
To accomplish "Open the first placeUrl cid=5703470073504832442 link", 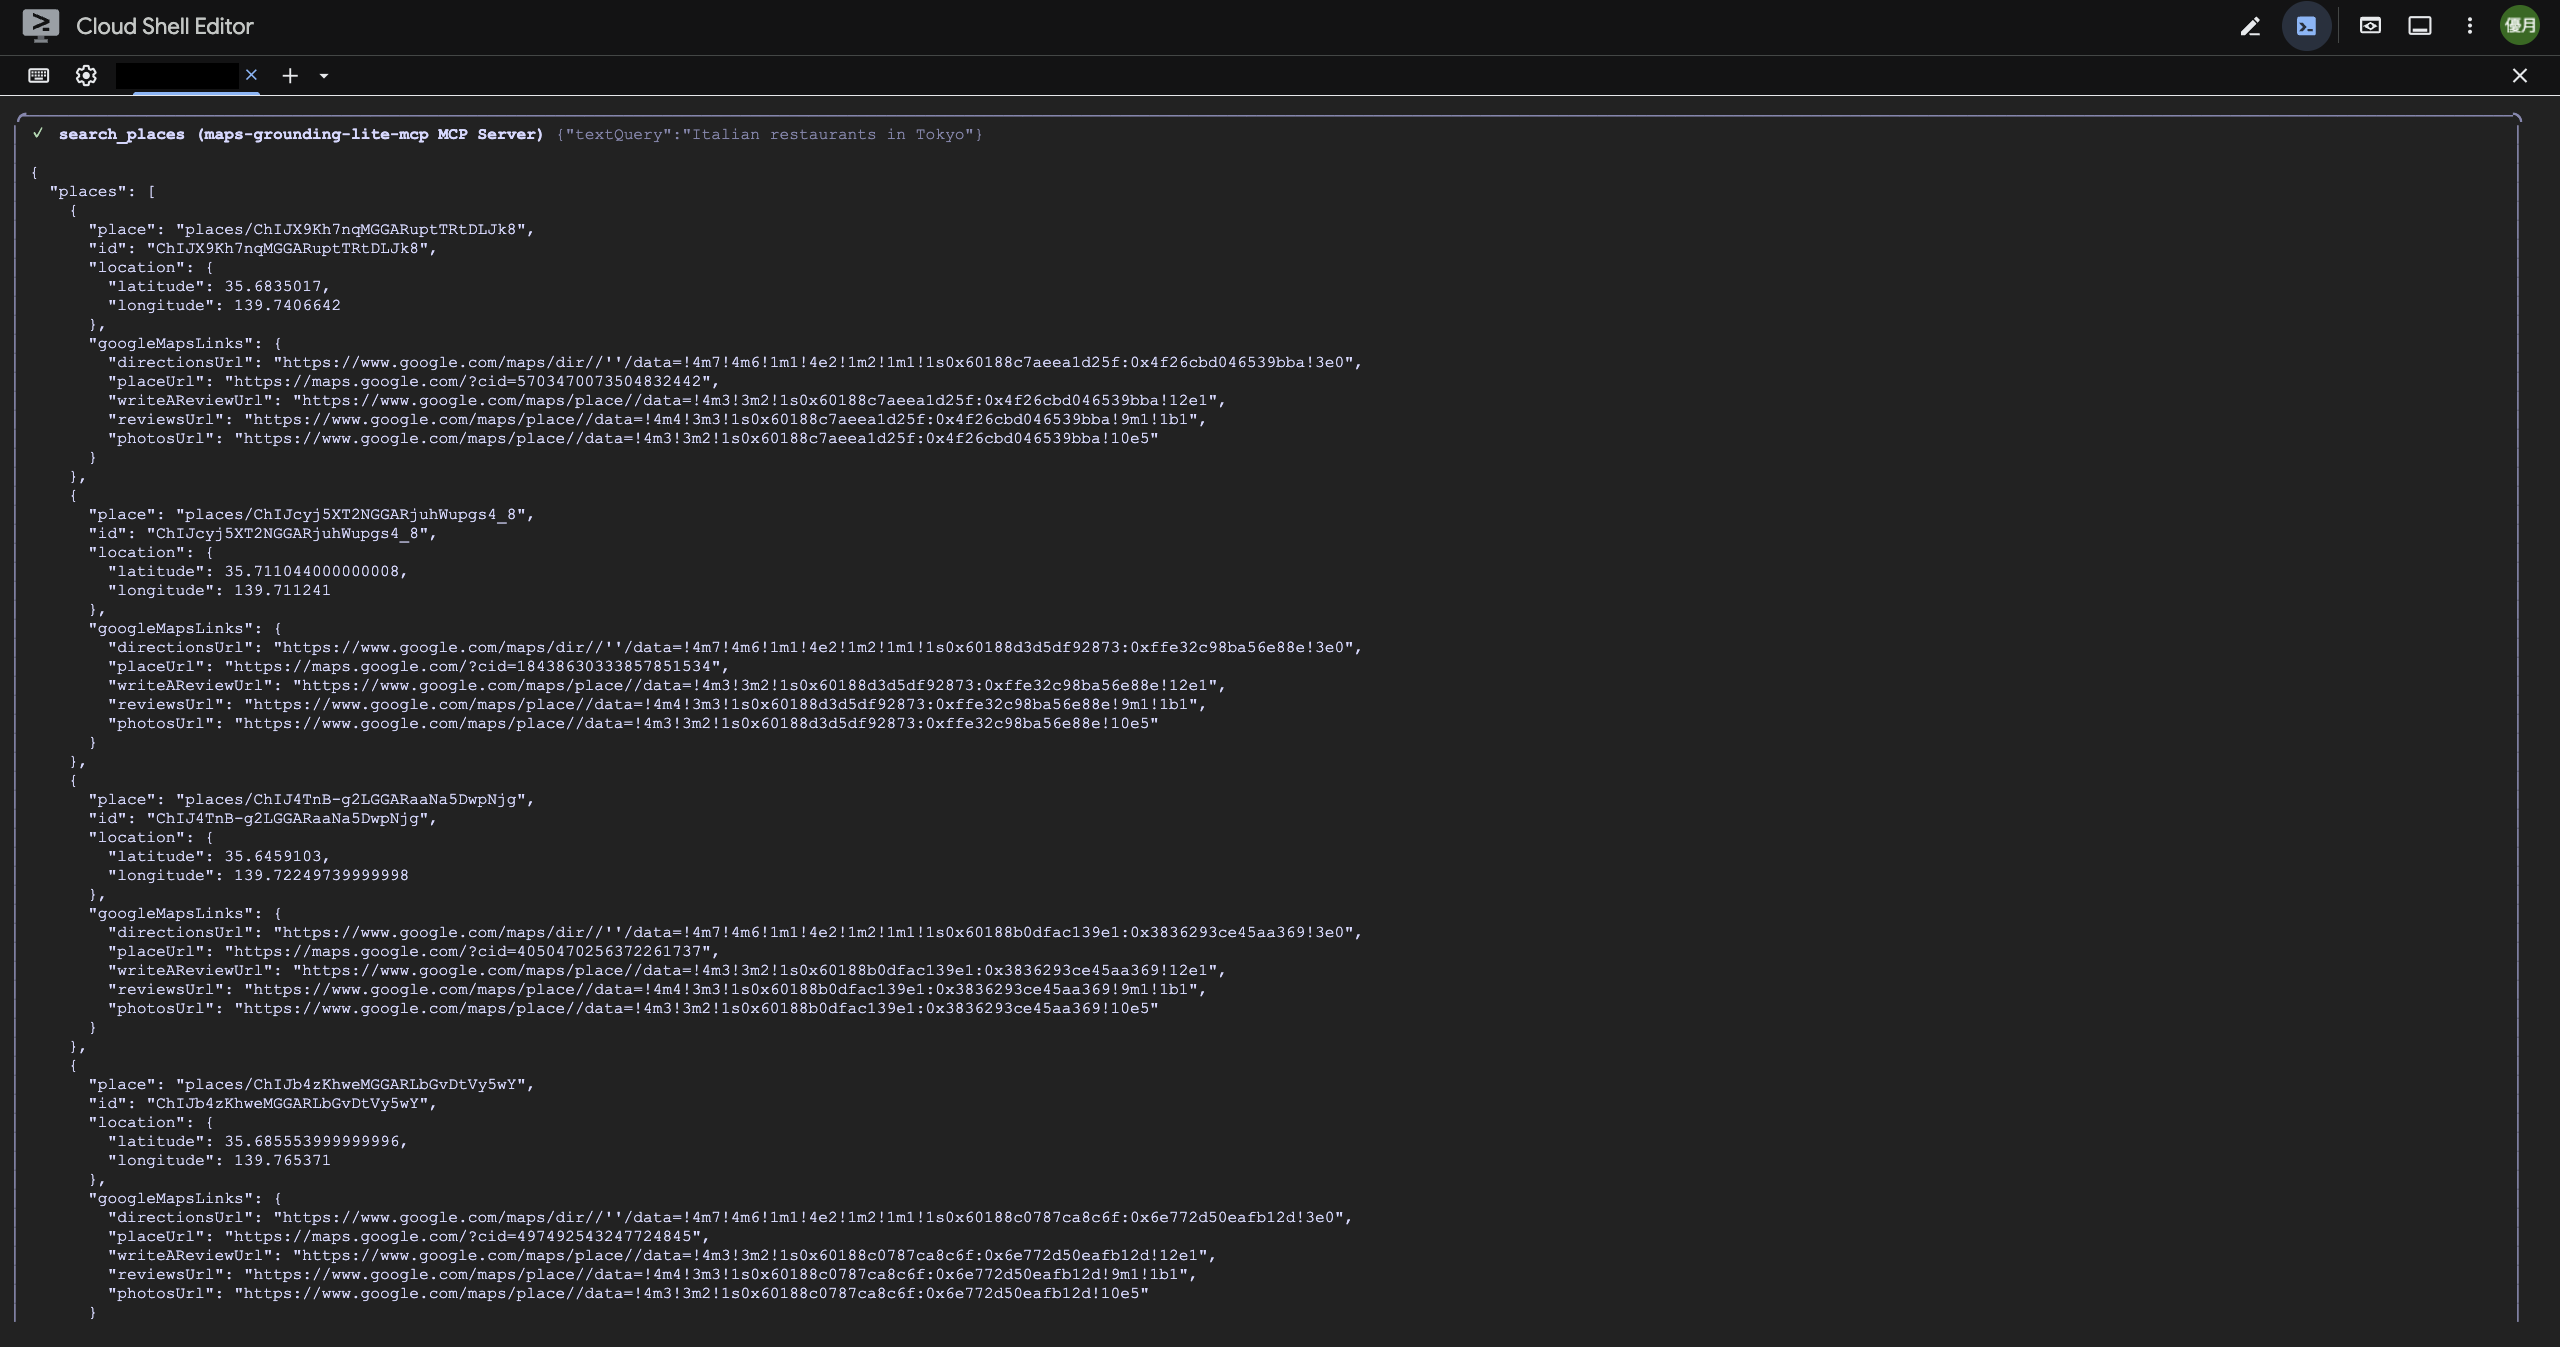I will point(470,382).
